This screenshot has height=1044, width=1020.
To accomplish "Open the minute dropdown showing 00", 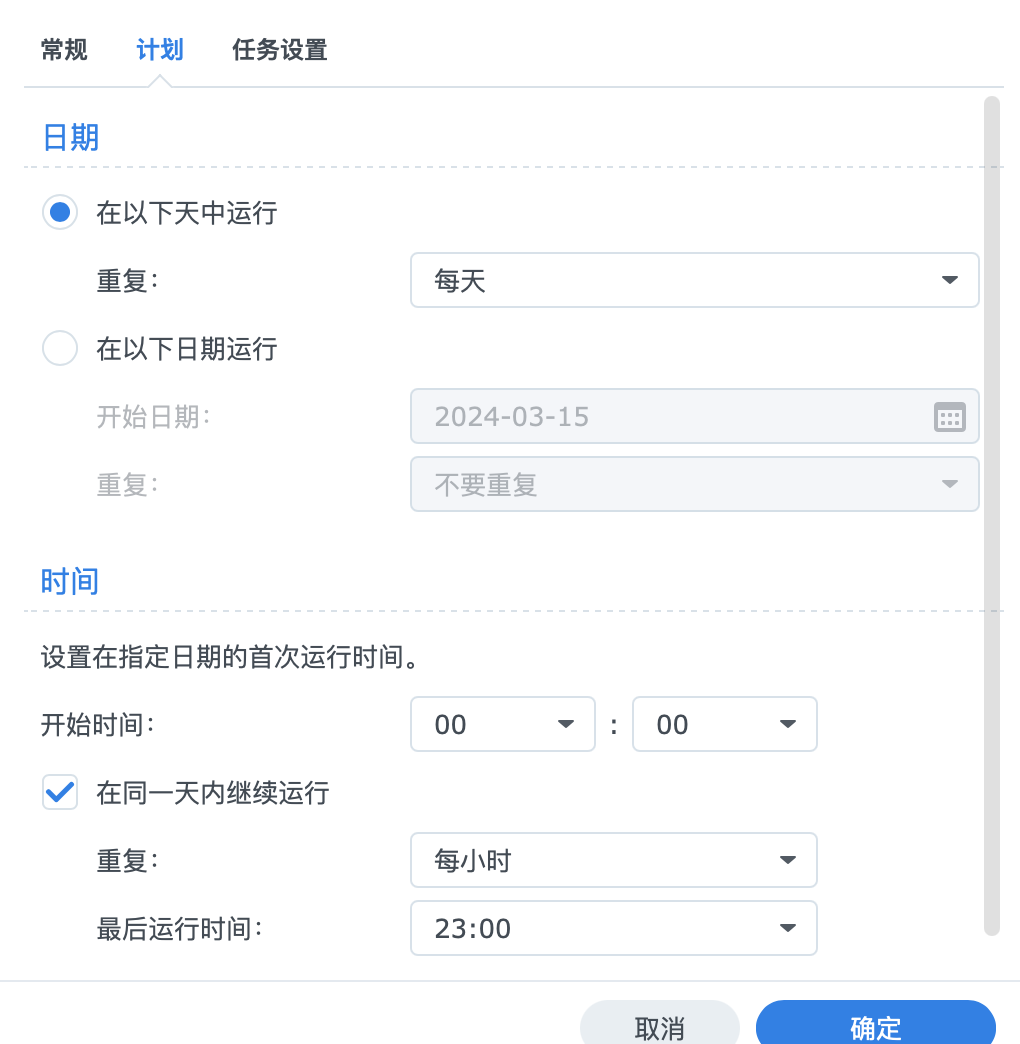I will [724, 724].
